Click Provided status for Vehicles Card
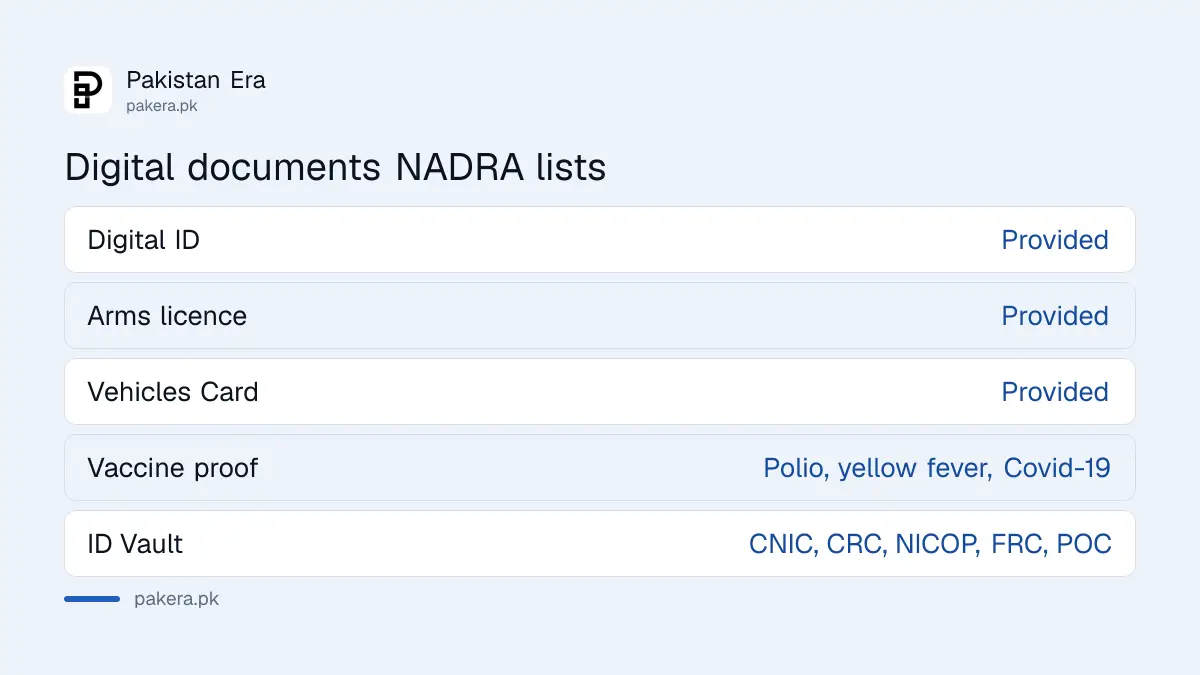The image size is (1200, 675). 1055,392
